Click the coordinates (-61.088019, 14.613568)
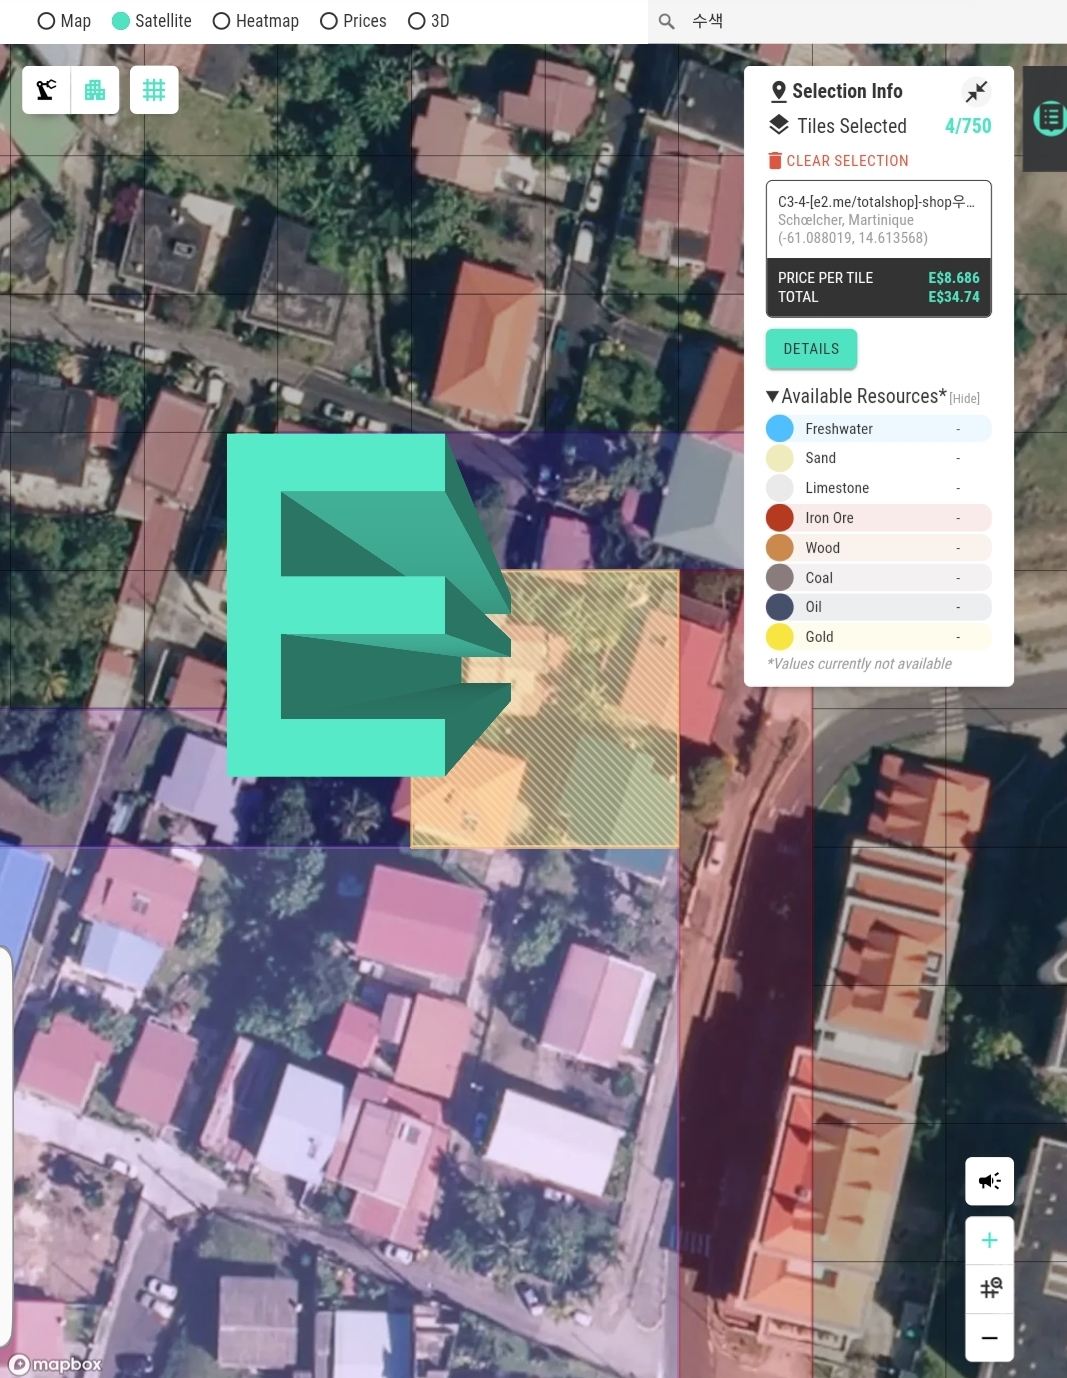 853,238
